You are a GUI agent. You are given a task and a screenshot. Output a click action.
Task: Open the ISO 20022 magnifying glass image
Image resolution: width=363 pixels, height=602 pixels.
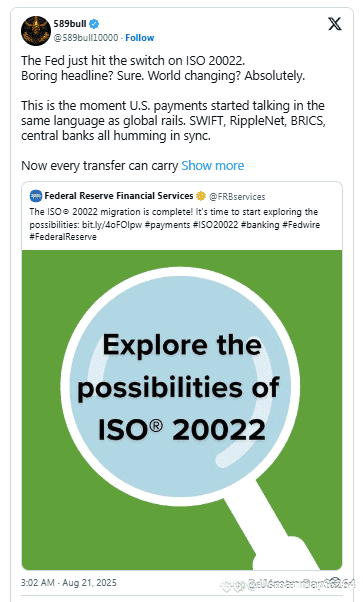coord(182,410)
